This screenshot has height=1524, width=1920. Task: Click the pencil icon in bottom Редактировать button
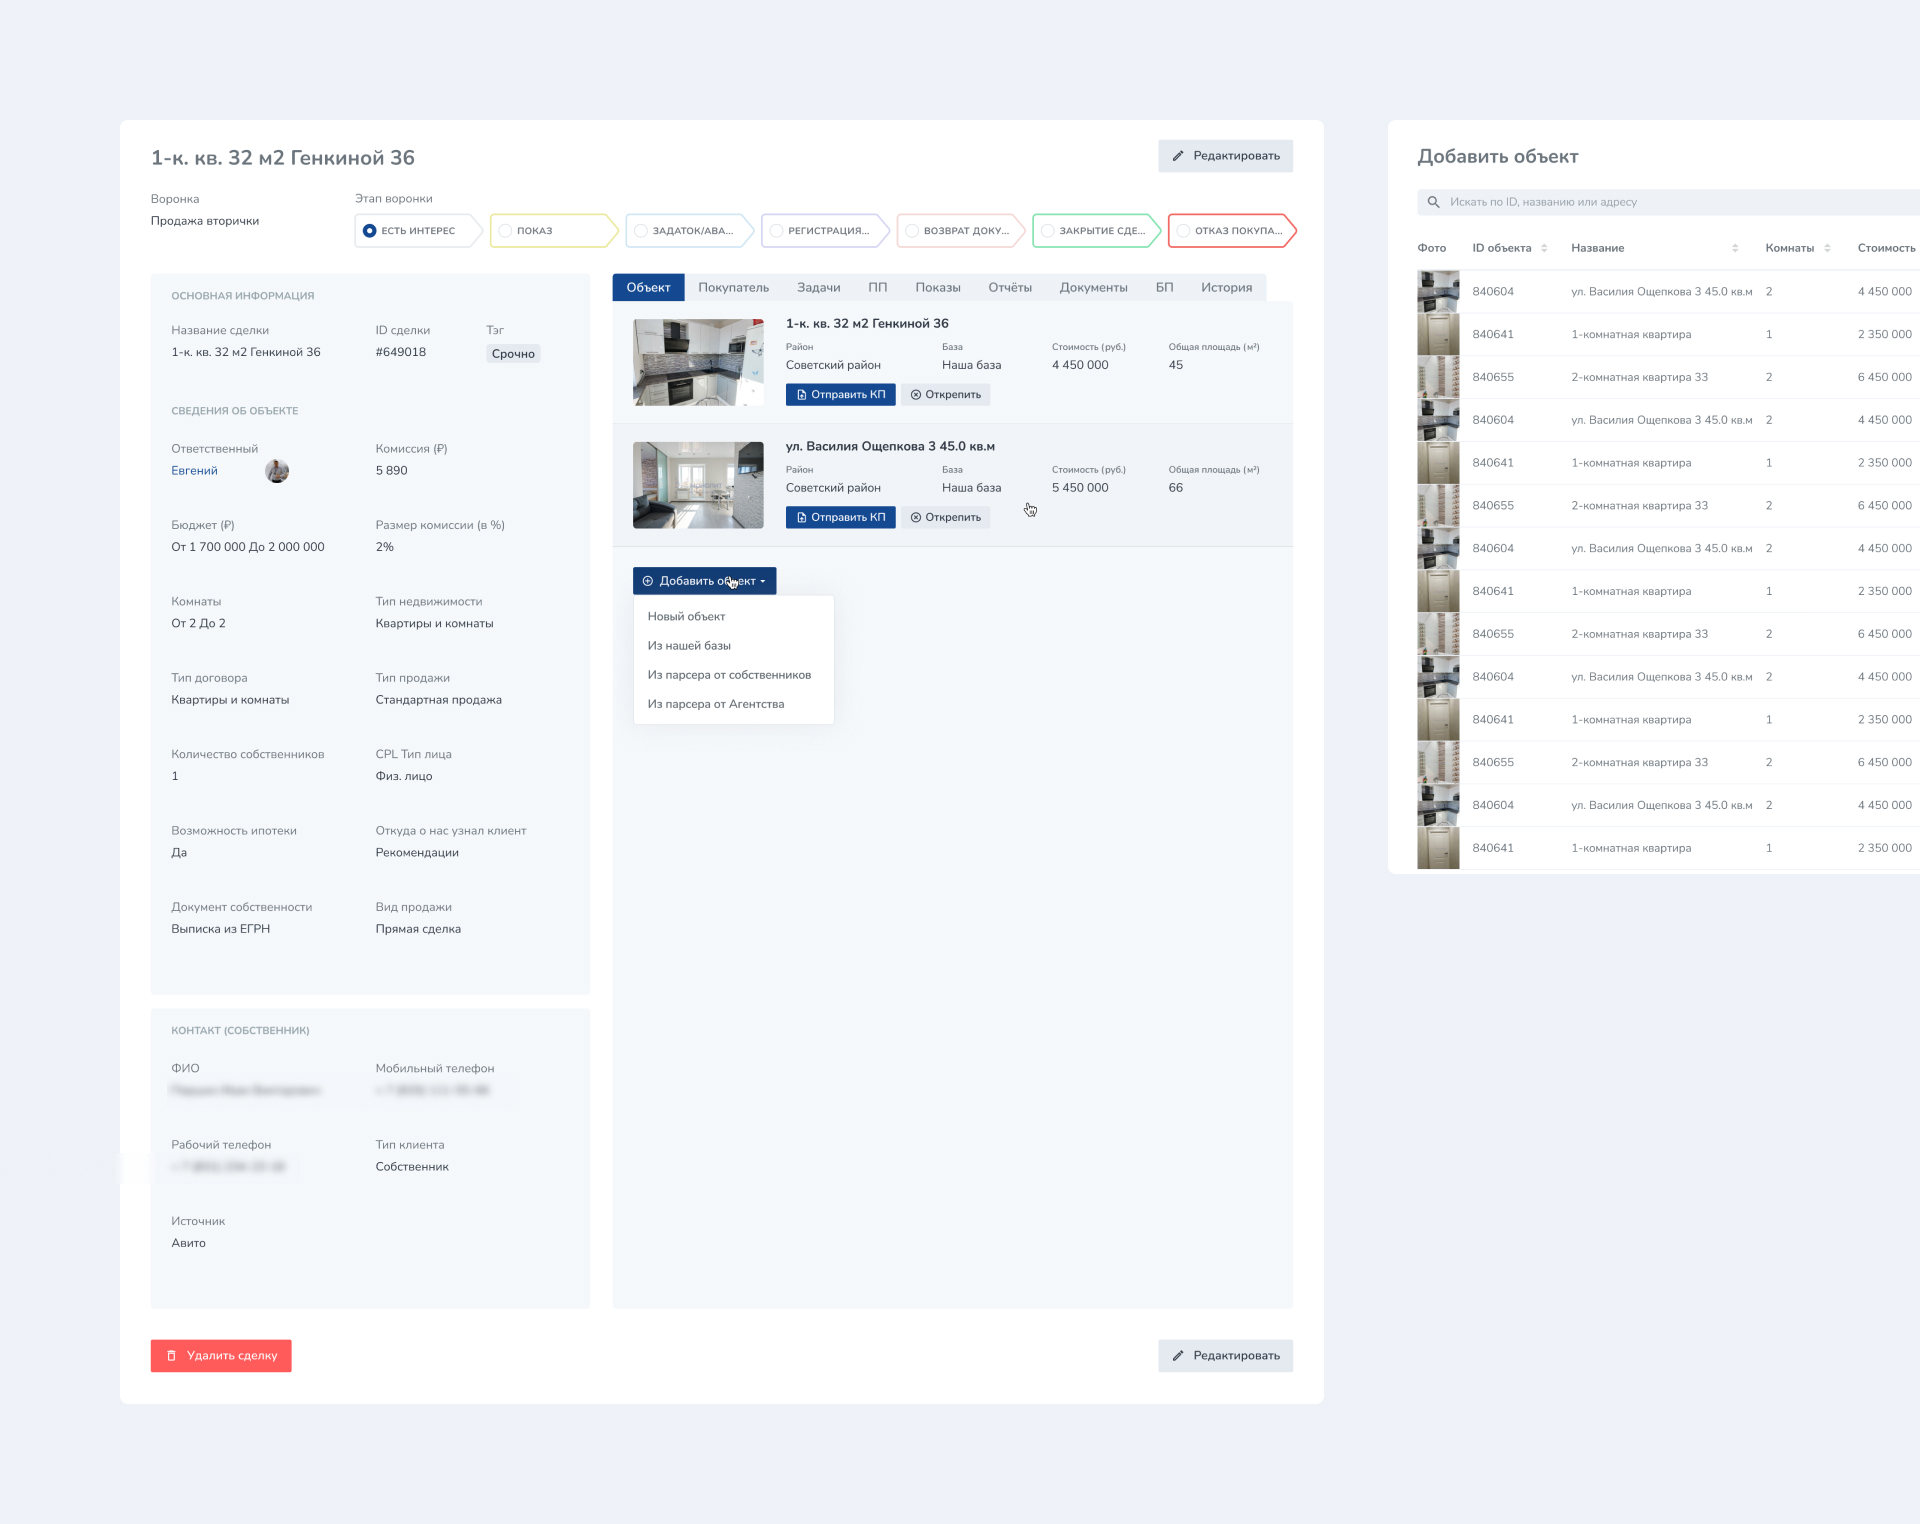coord(1178,1356)
